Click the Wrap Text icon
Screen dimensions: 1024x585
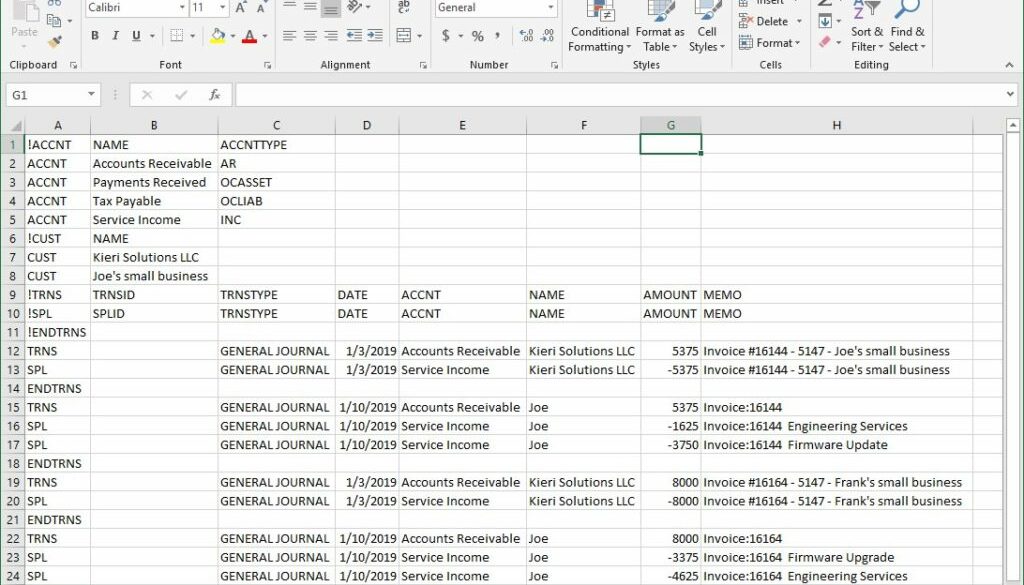[x=404, y=7]
